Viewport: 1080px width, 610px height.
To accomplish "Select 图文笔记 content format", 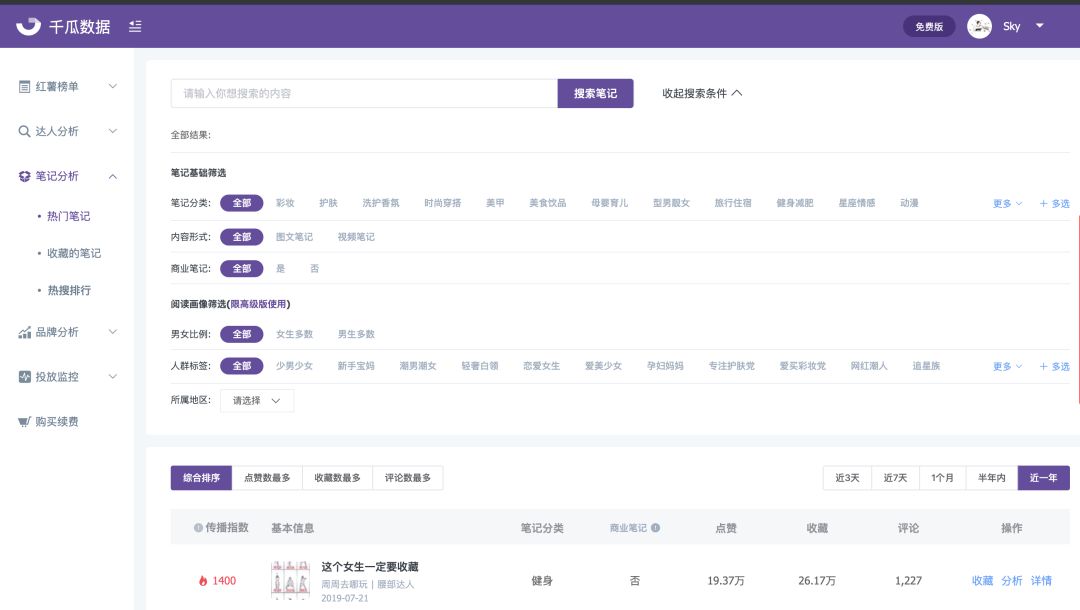I will (294, 237).
